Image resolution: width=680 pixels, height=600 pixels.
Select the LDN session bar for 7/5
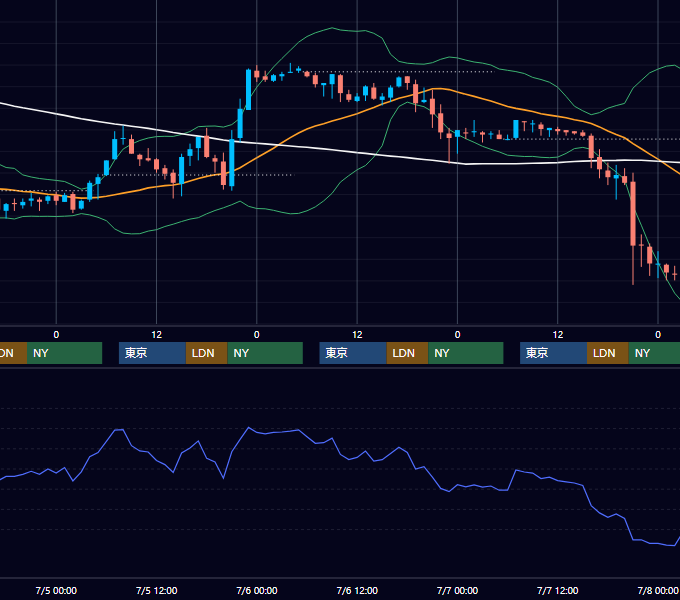206,353
